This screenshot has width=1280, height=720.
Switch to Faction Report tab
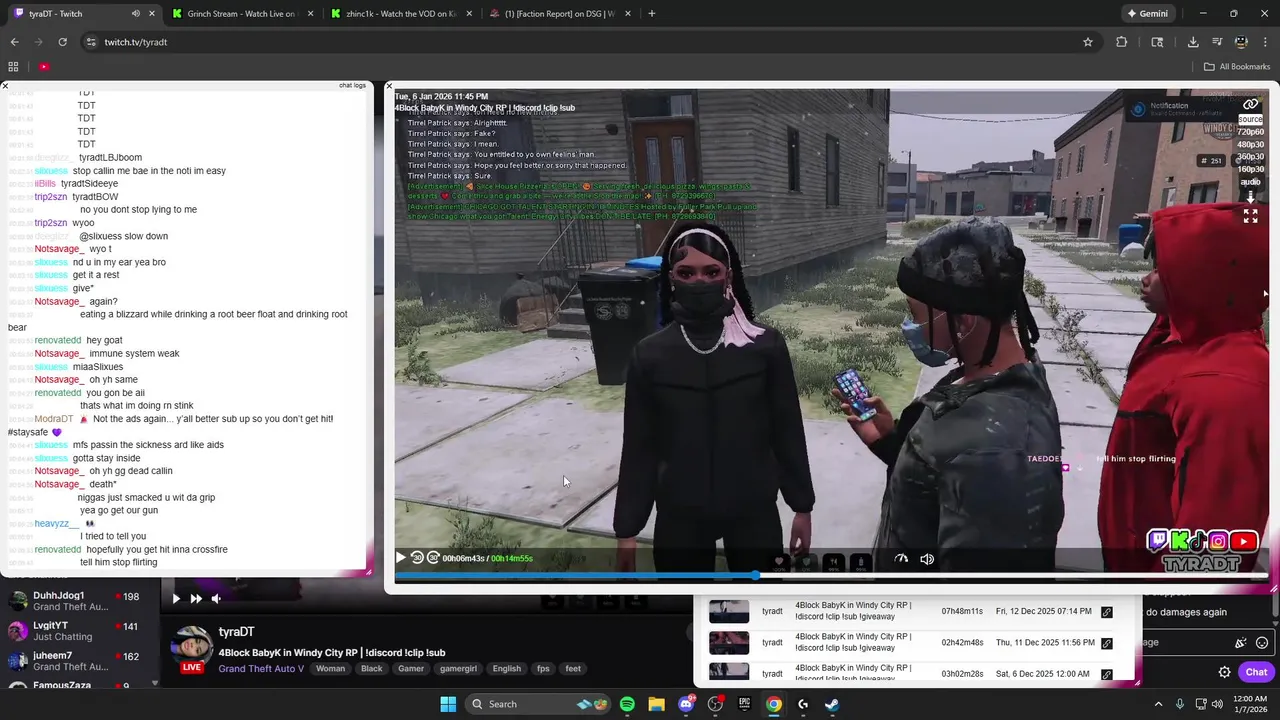(x=560, y=14)
